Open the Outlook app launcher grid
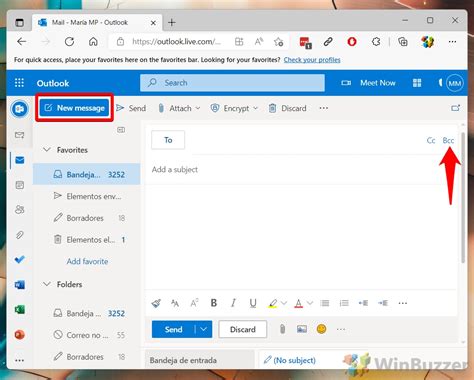This screenshot has height=380, width=474. tap(19, 83)
